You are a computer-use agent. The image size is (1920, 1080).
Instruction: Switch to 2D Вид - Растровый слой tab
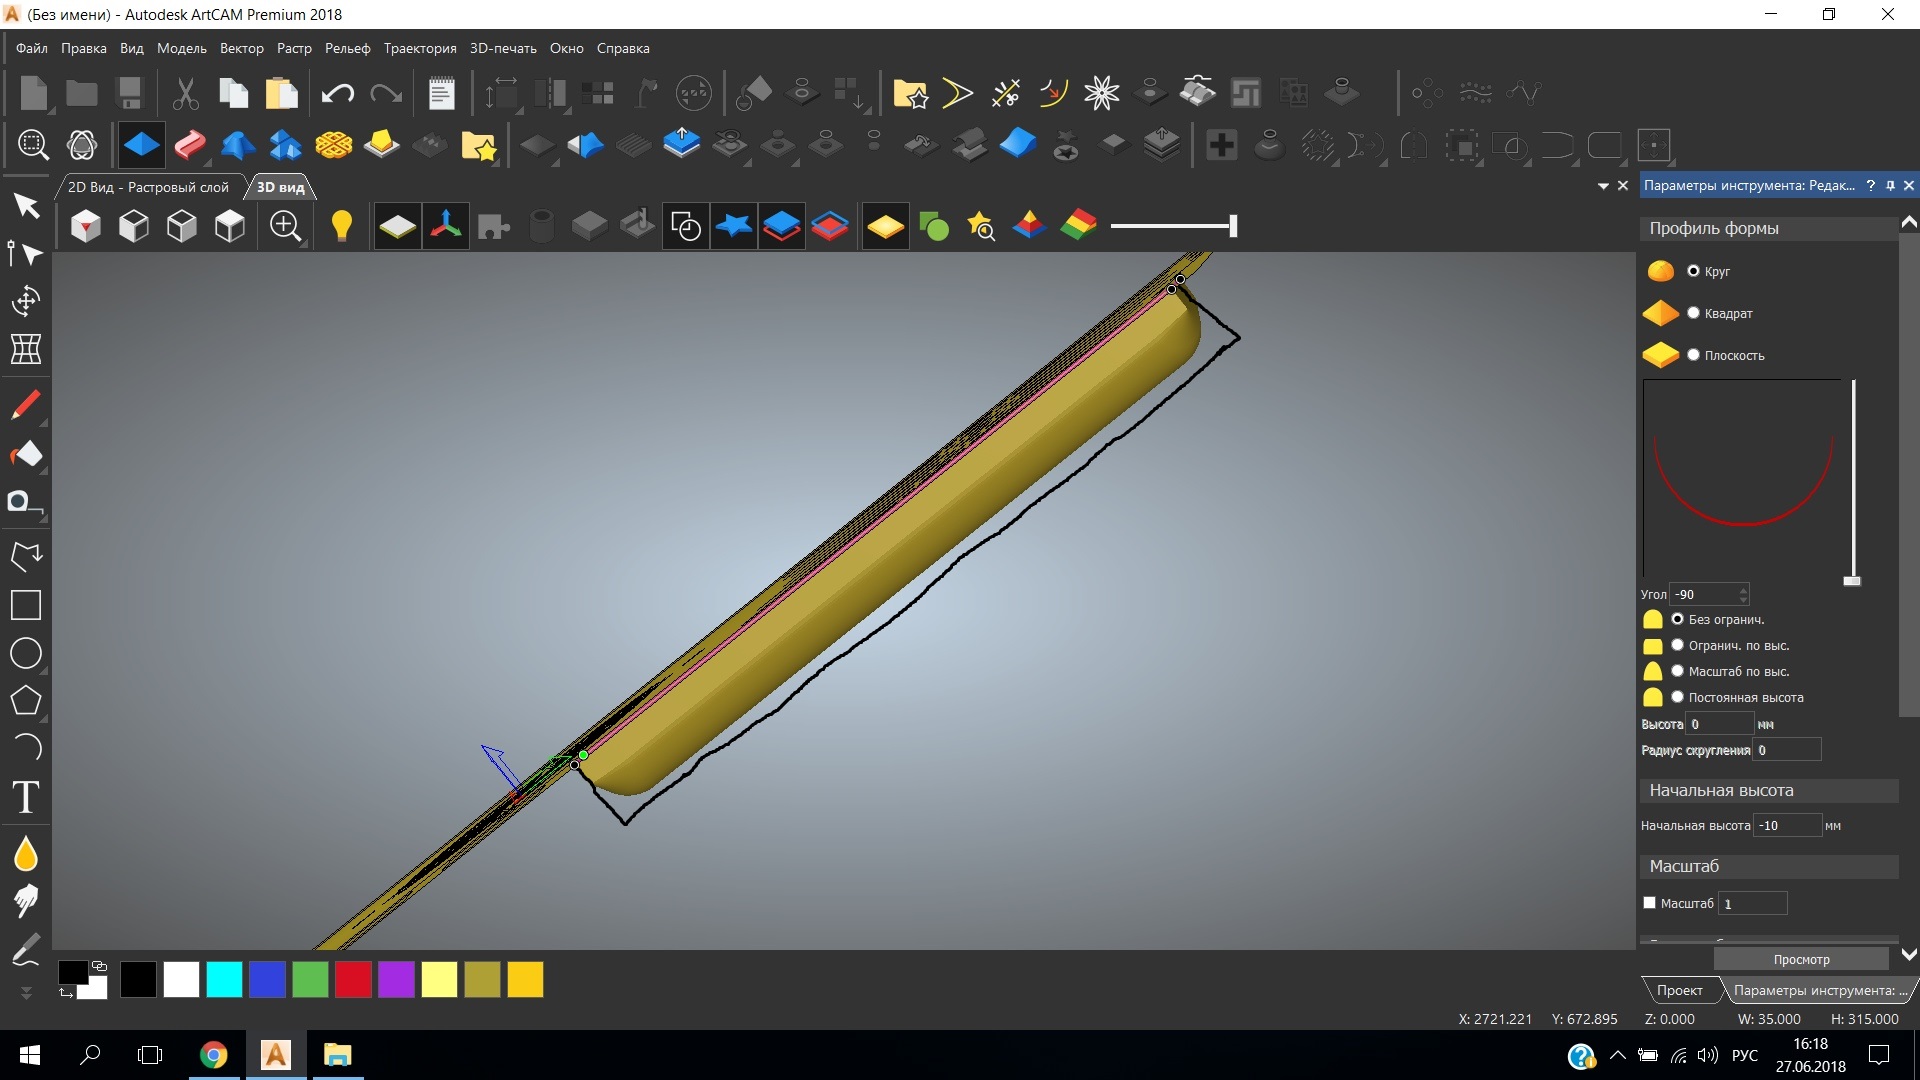148,187
